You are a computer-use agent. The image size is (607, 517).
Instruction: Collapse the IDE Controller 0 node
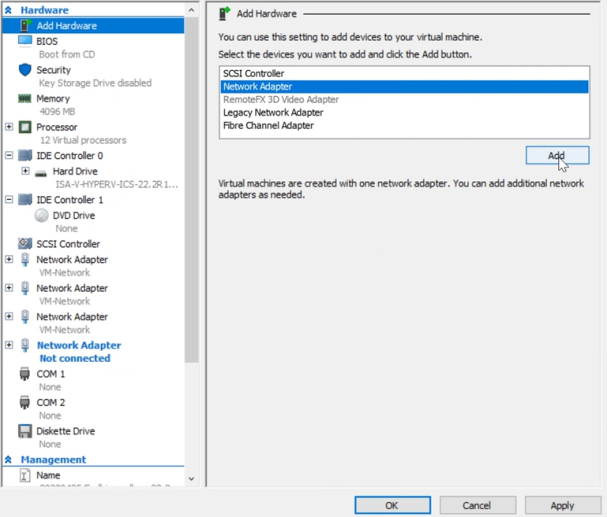[9, 156]
